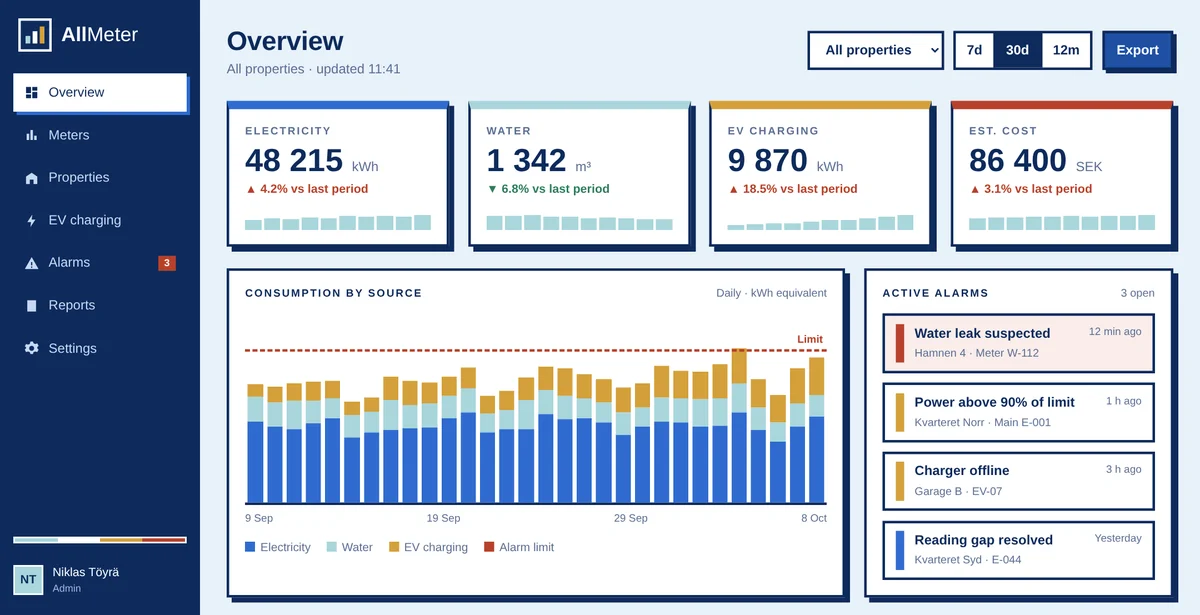1200x615 pixels.
Task: Open the Reading gap resolved alarm
Action: pos(1018,550)
